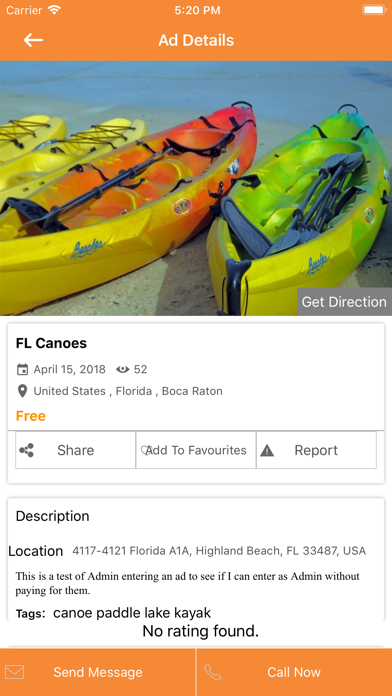392x696 pixels.
Task: Open the kayak photo
Action: tap(196, 188)
